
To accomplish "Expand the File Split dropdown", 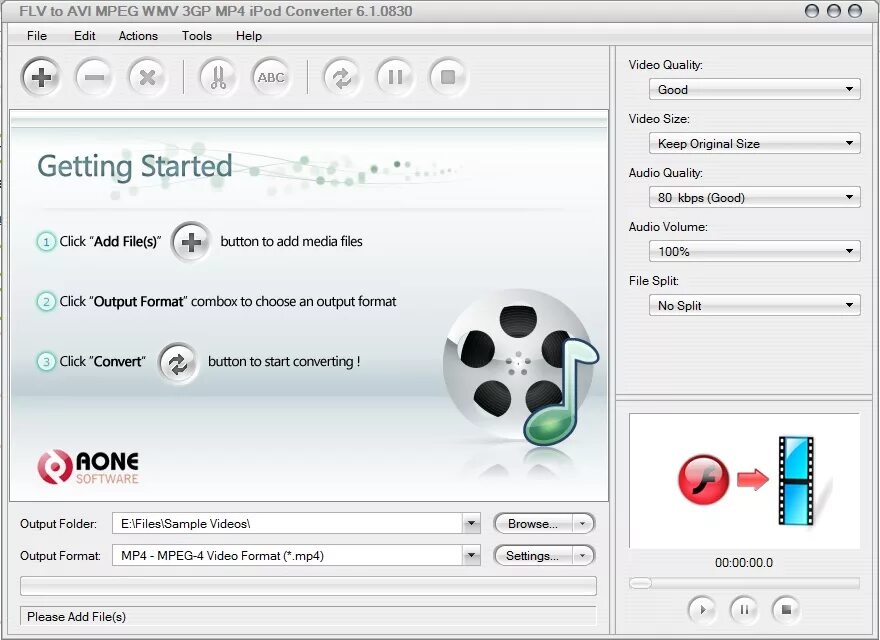I will (755, 305).
